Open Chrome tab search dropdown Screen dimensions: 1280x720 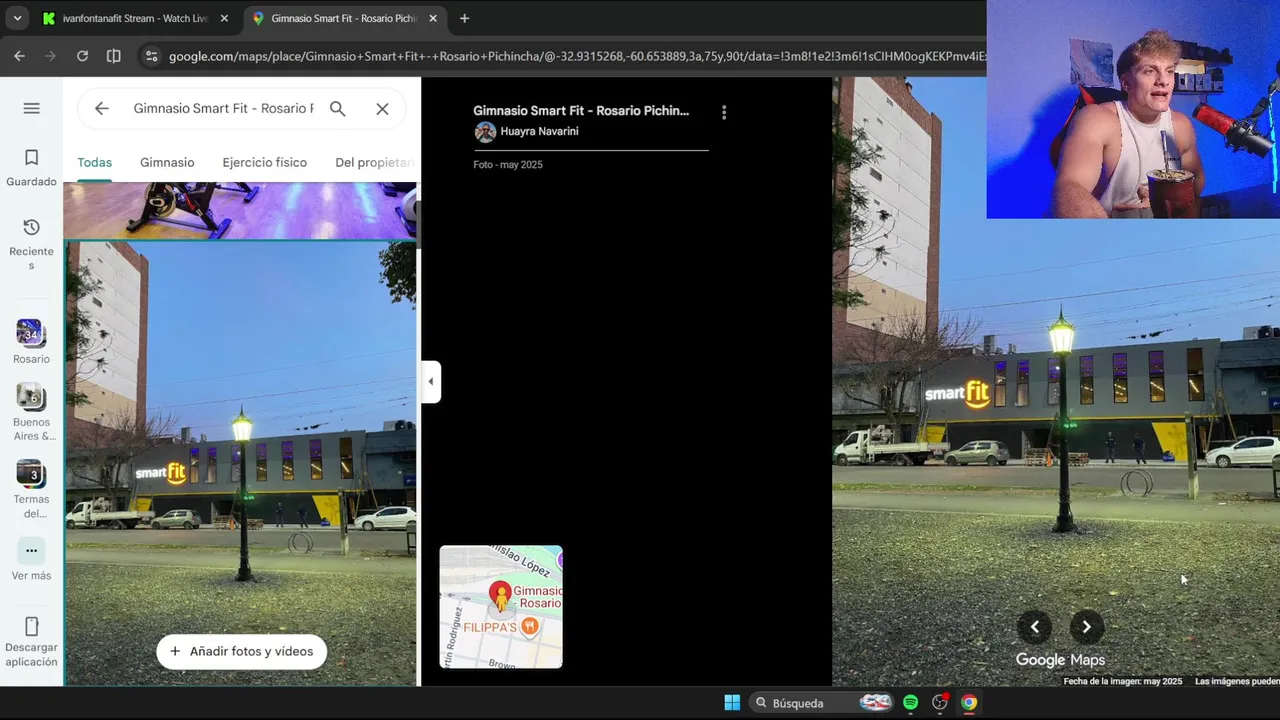pyautogui.click(x=17, y=18)
